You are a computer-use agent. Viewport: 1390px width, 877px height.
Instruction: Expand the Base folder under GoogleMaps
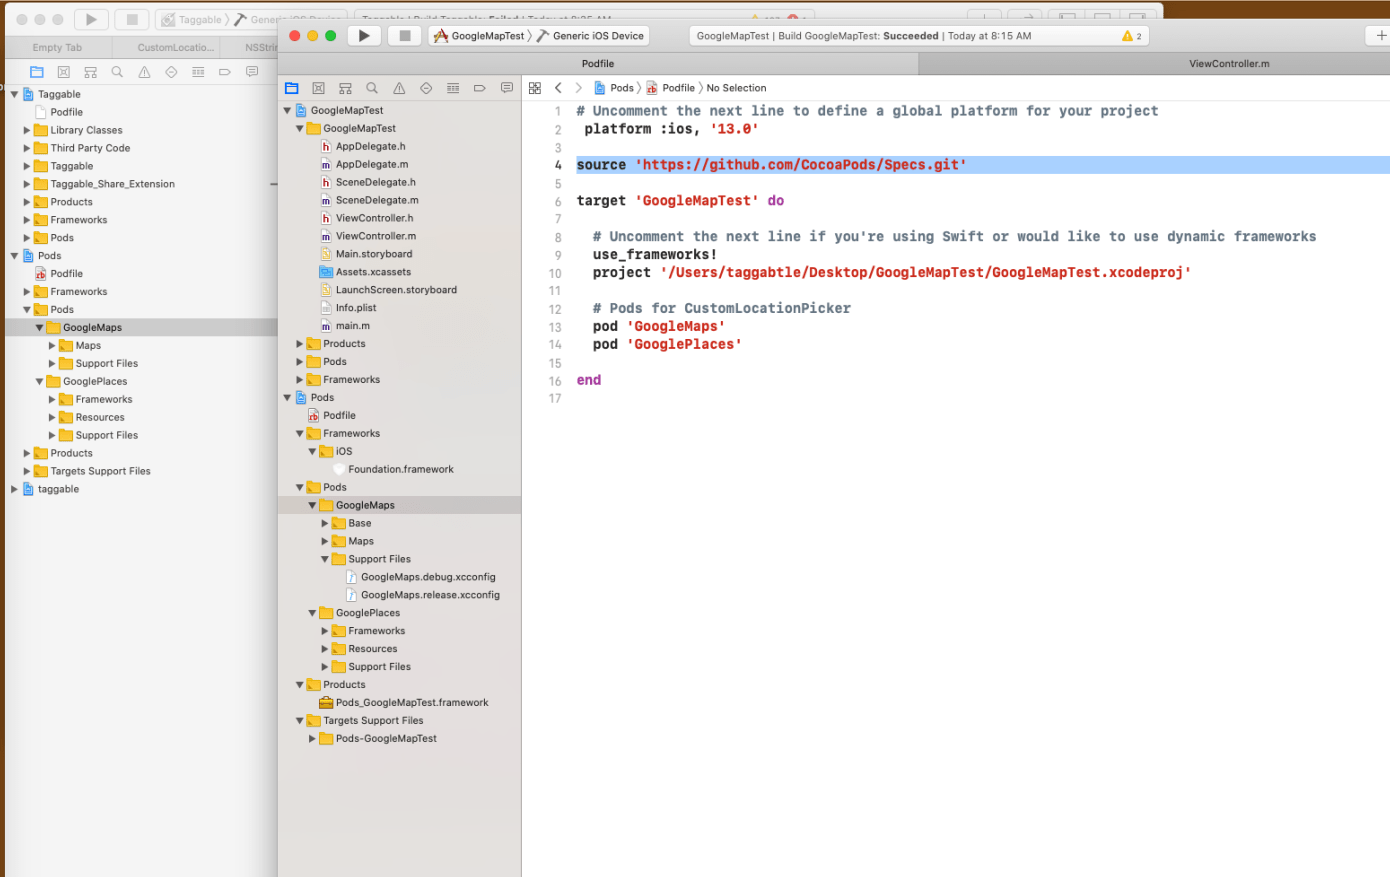[325, 523]
